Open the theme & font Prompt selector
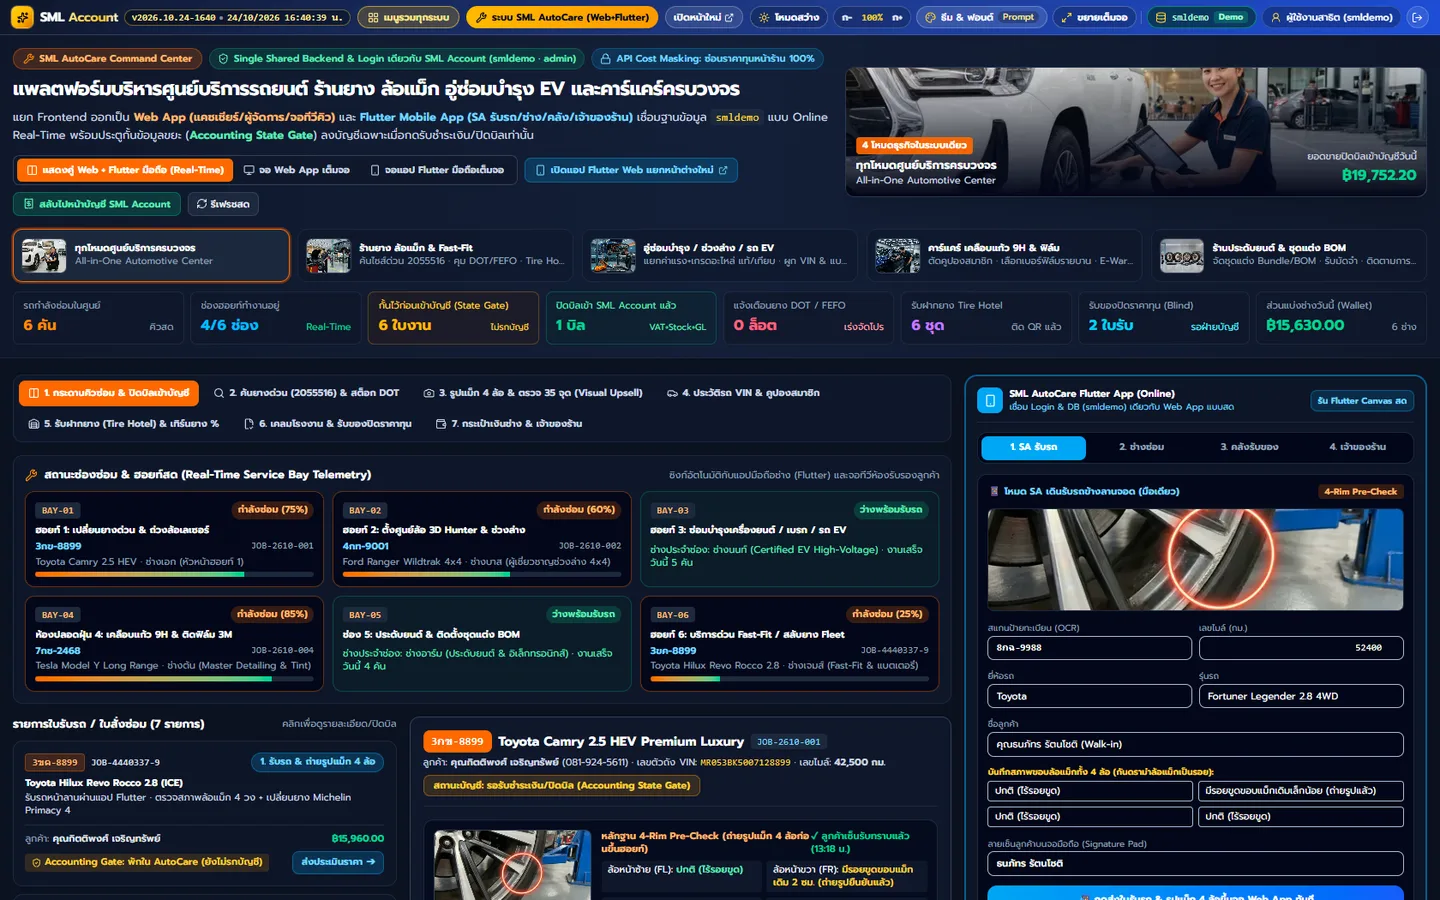Viewport: 1440px width, 900px height. pos(980,17)
